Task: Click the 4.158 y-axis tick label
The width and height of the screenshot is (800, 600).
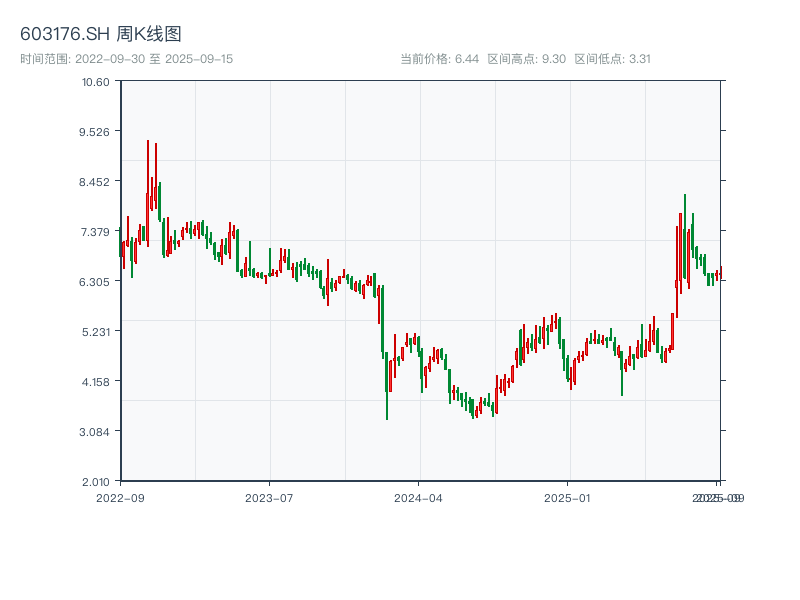Action: [x=96, y=381]
